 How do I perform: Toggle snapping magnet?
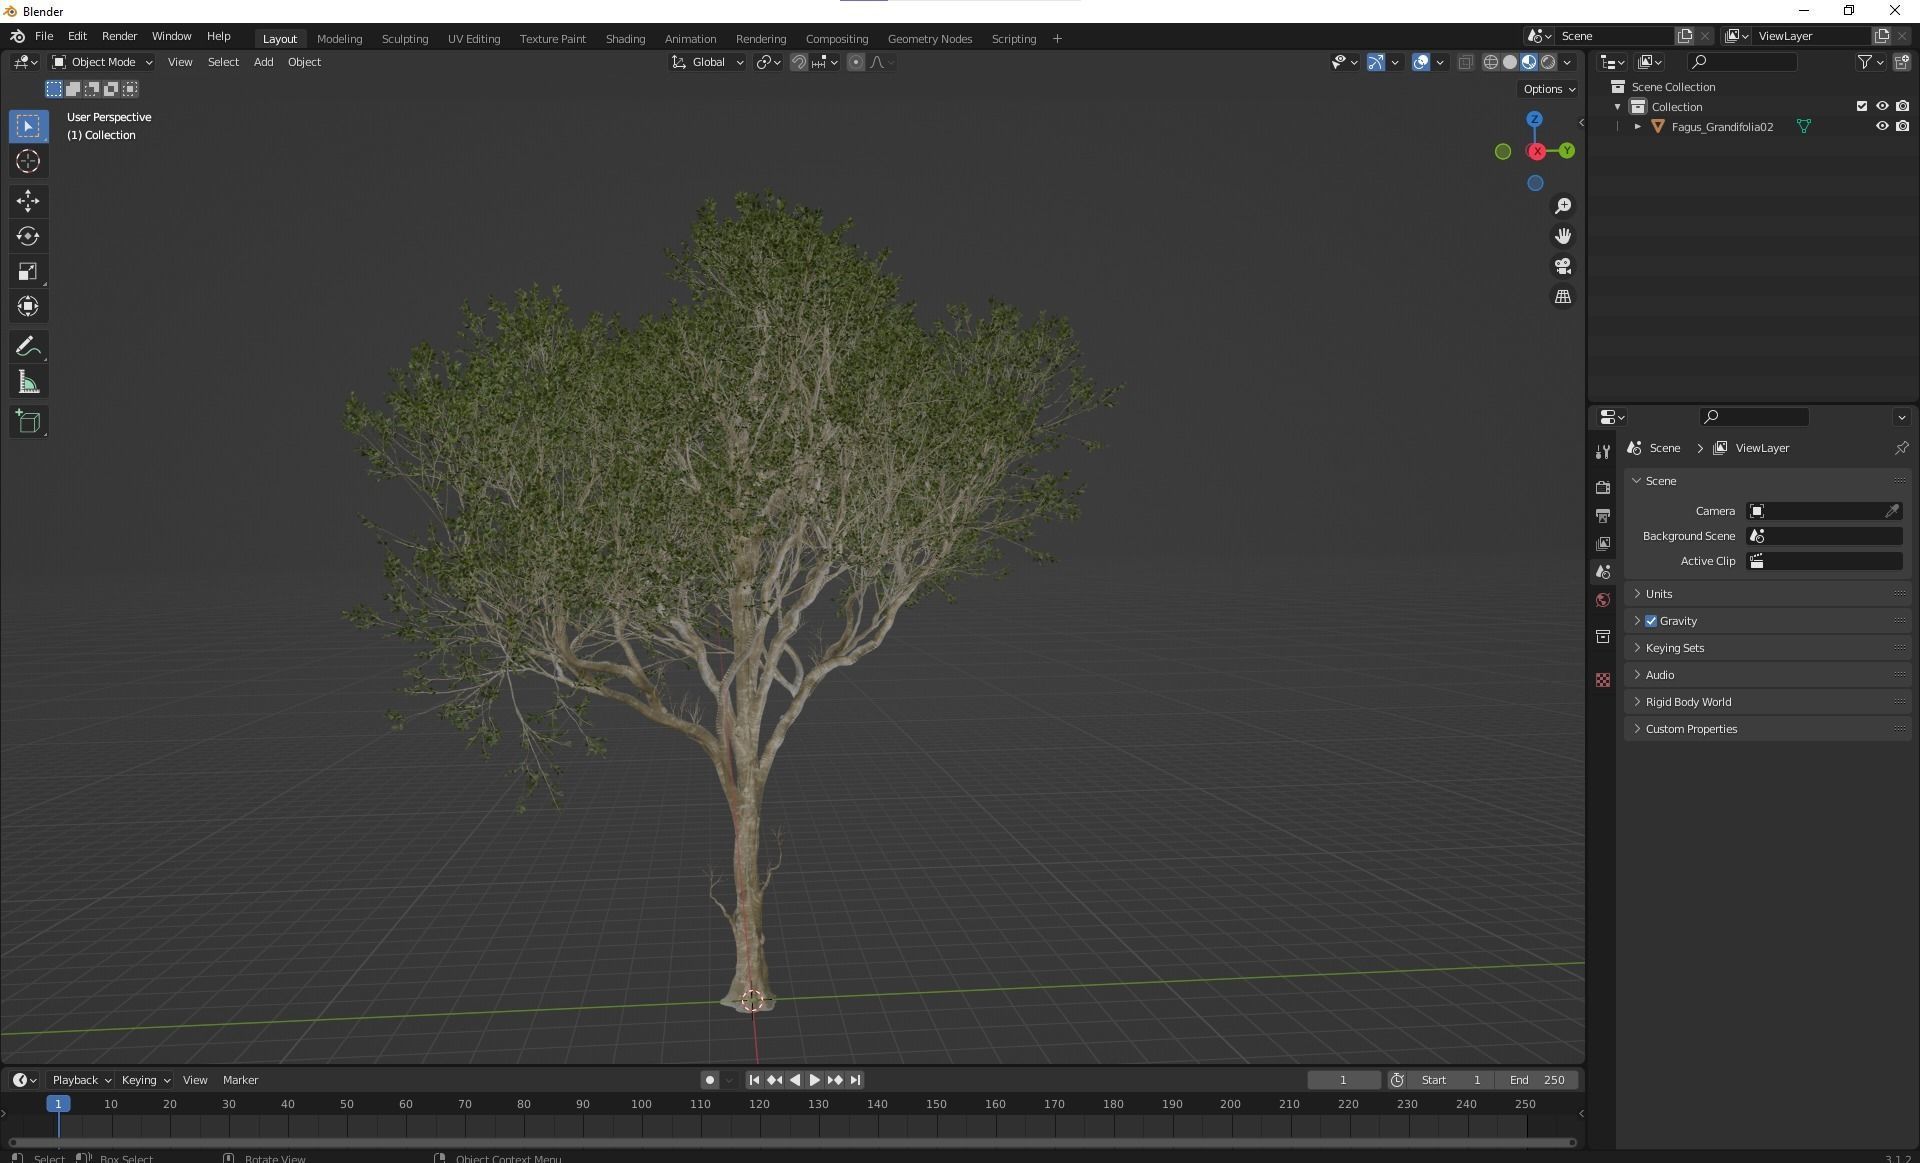(x=798, y=62)
